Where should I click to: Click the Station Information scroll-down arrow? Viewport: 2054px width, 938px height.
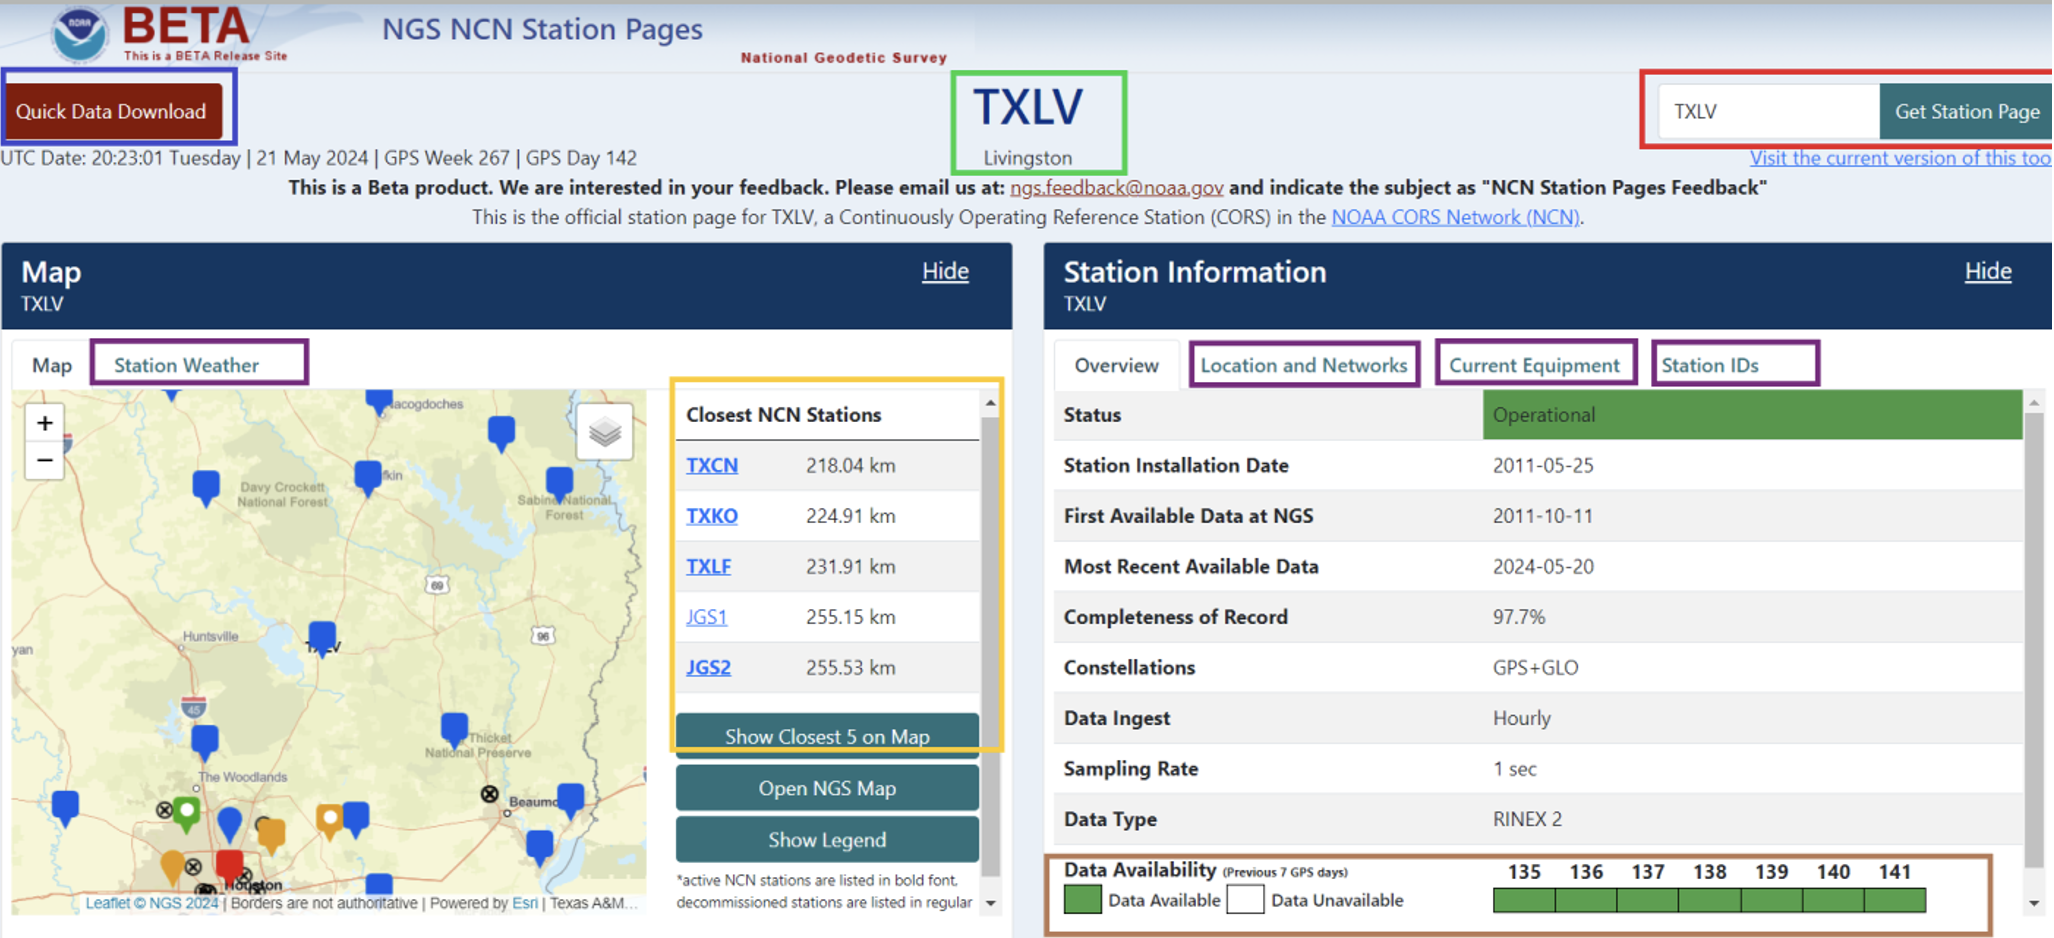[x=2034, y=903]
